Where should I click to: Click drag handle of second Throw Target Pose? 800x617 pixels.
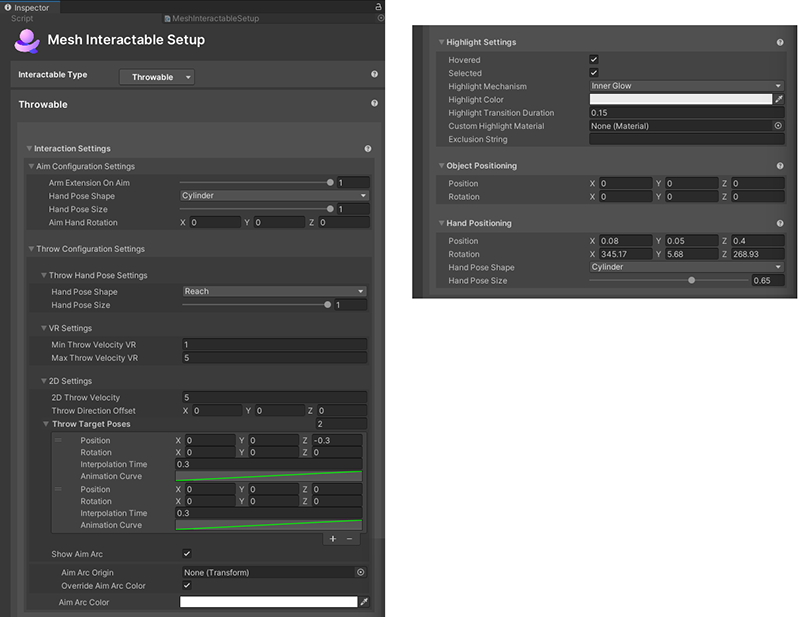tap(58, 489)
